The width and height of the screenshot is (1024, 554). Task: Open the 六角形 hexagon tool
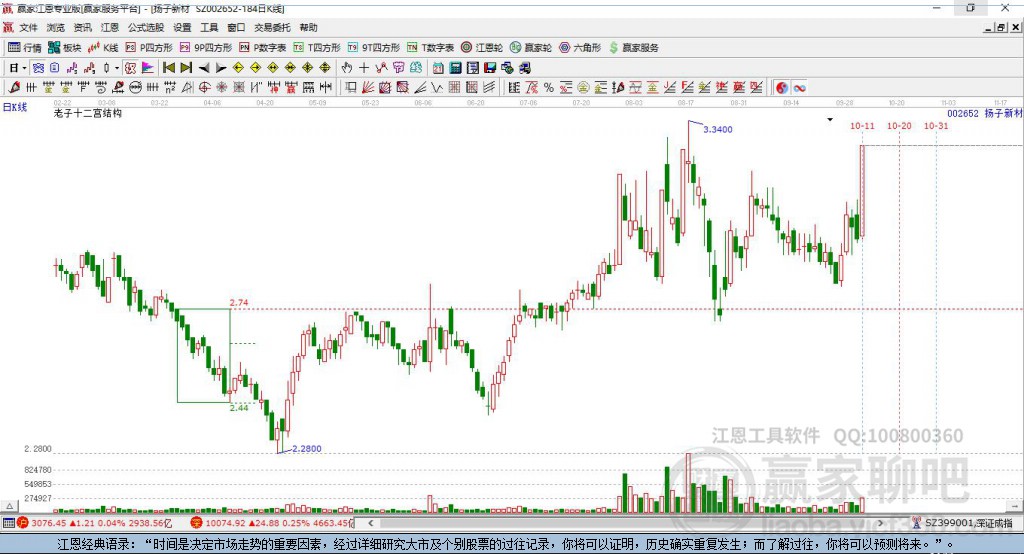point(580,48)
